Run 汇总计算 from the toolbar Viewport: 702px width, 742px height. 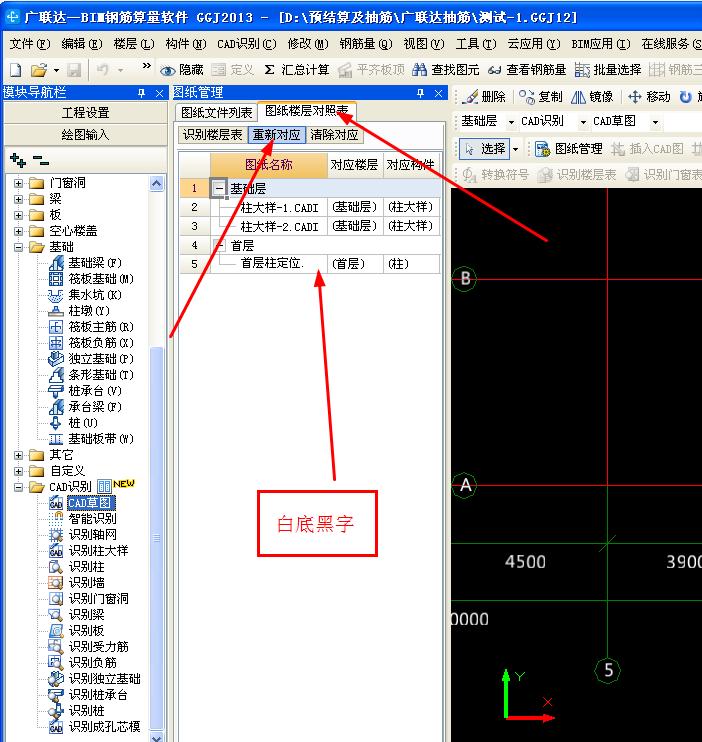tap(297, 70)
